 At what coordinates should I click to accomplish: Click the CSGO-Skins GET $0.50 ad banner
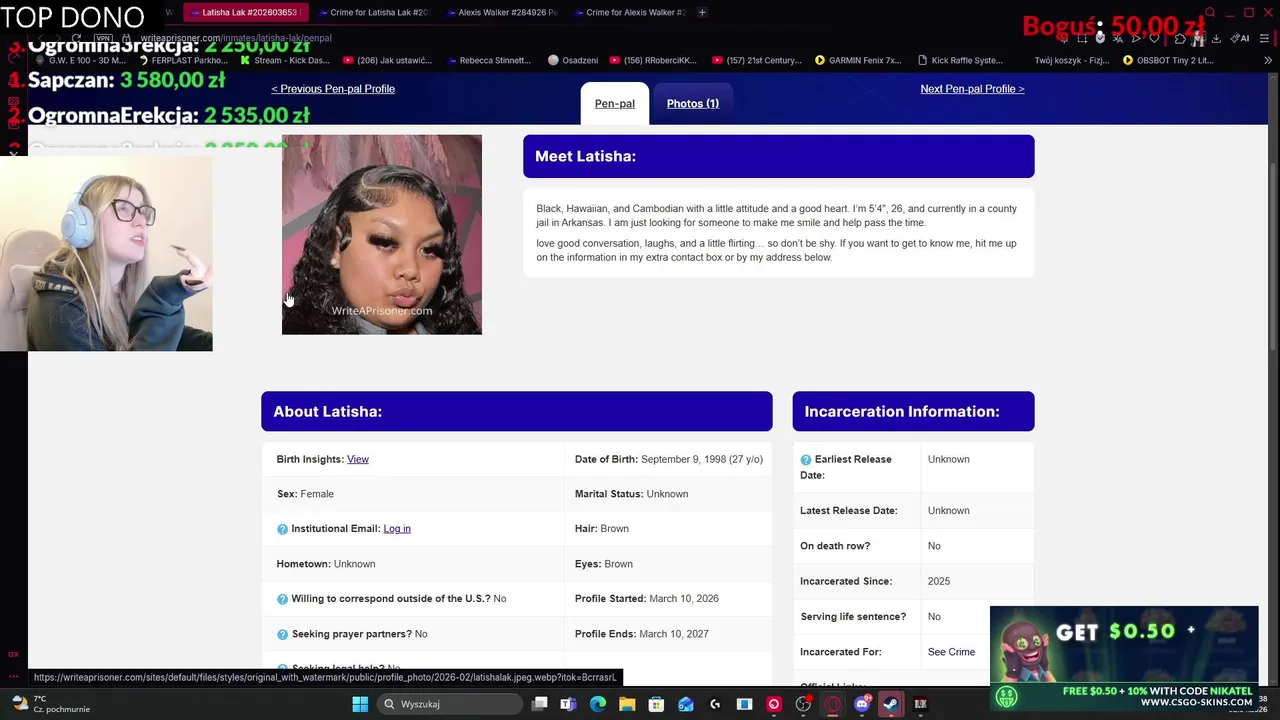coord(1124,658)
